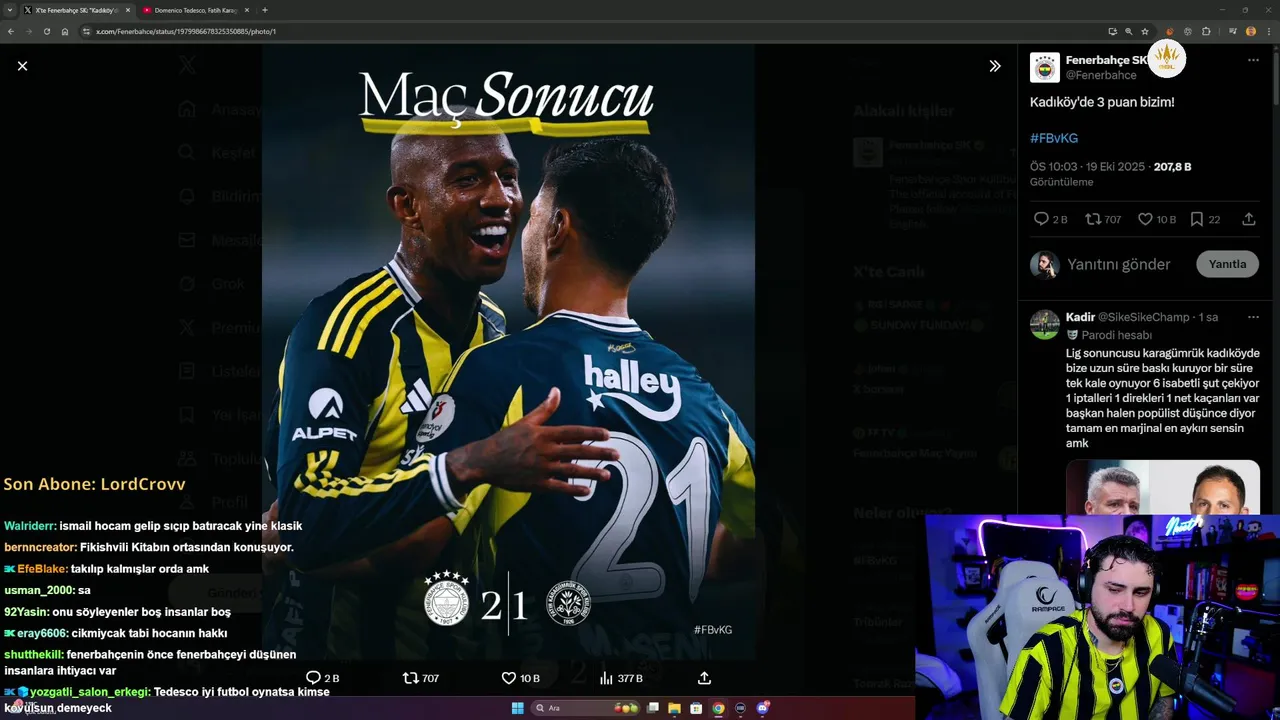Click the site information icon before the URL
Screen dimensions: 1280x720
point(86,31)
